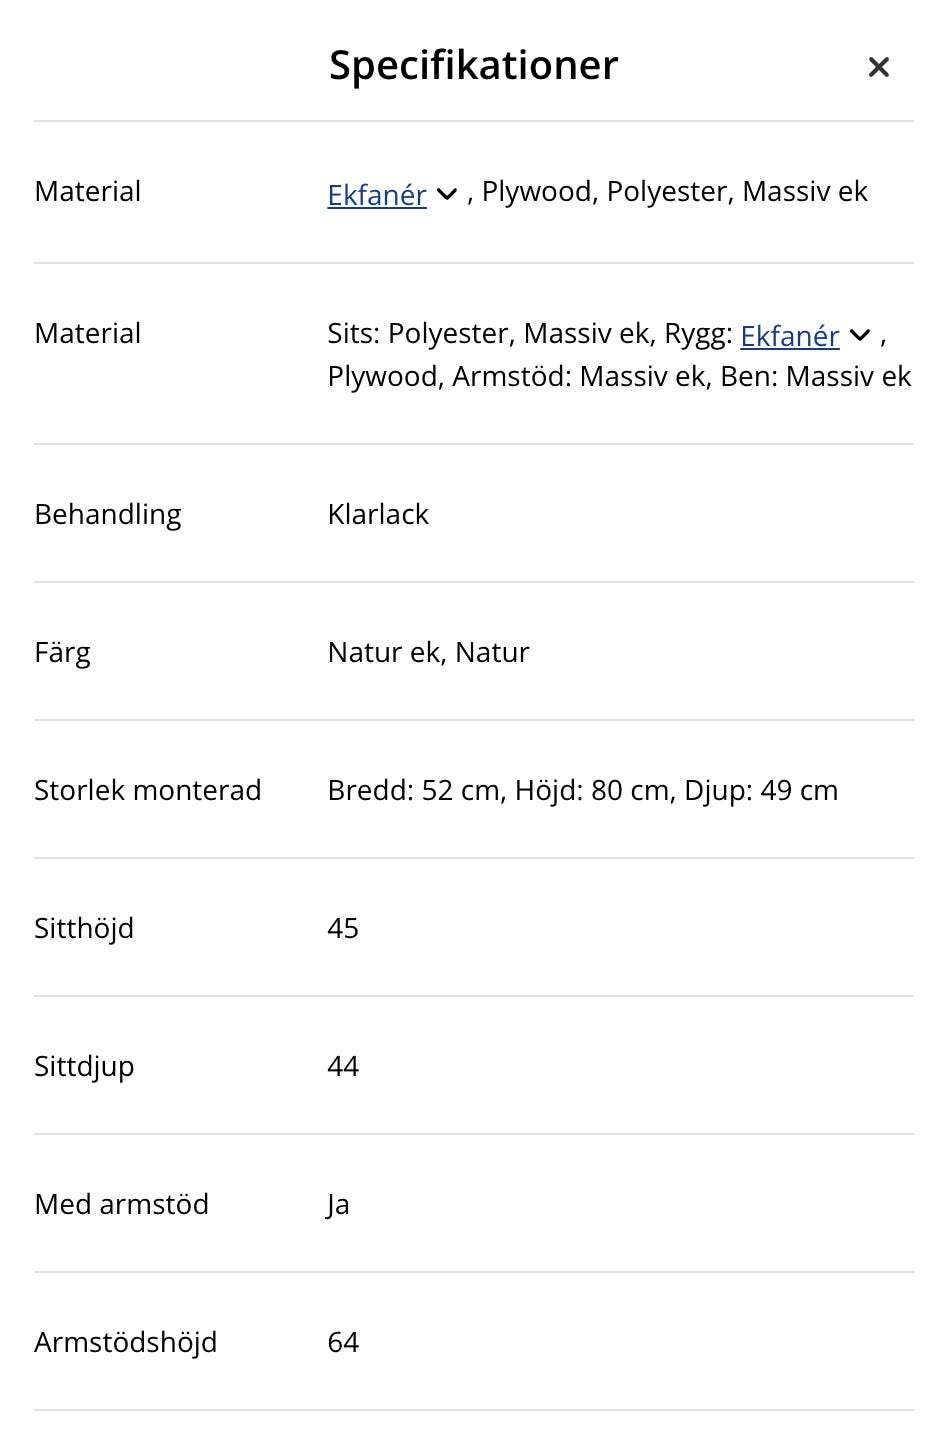Open Ekfanér link in first Material row
The width and height of the screenshot is (950, 1432).
tap(376, 194)
